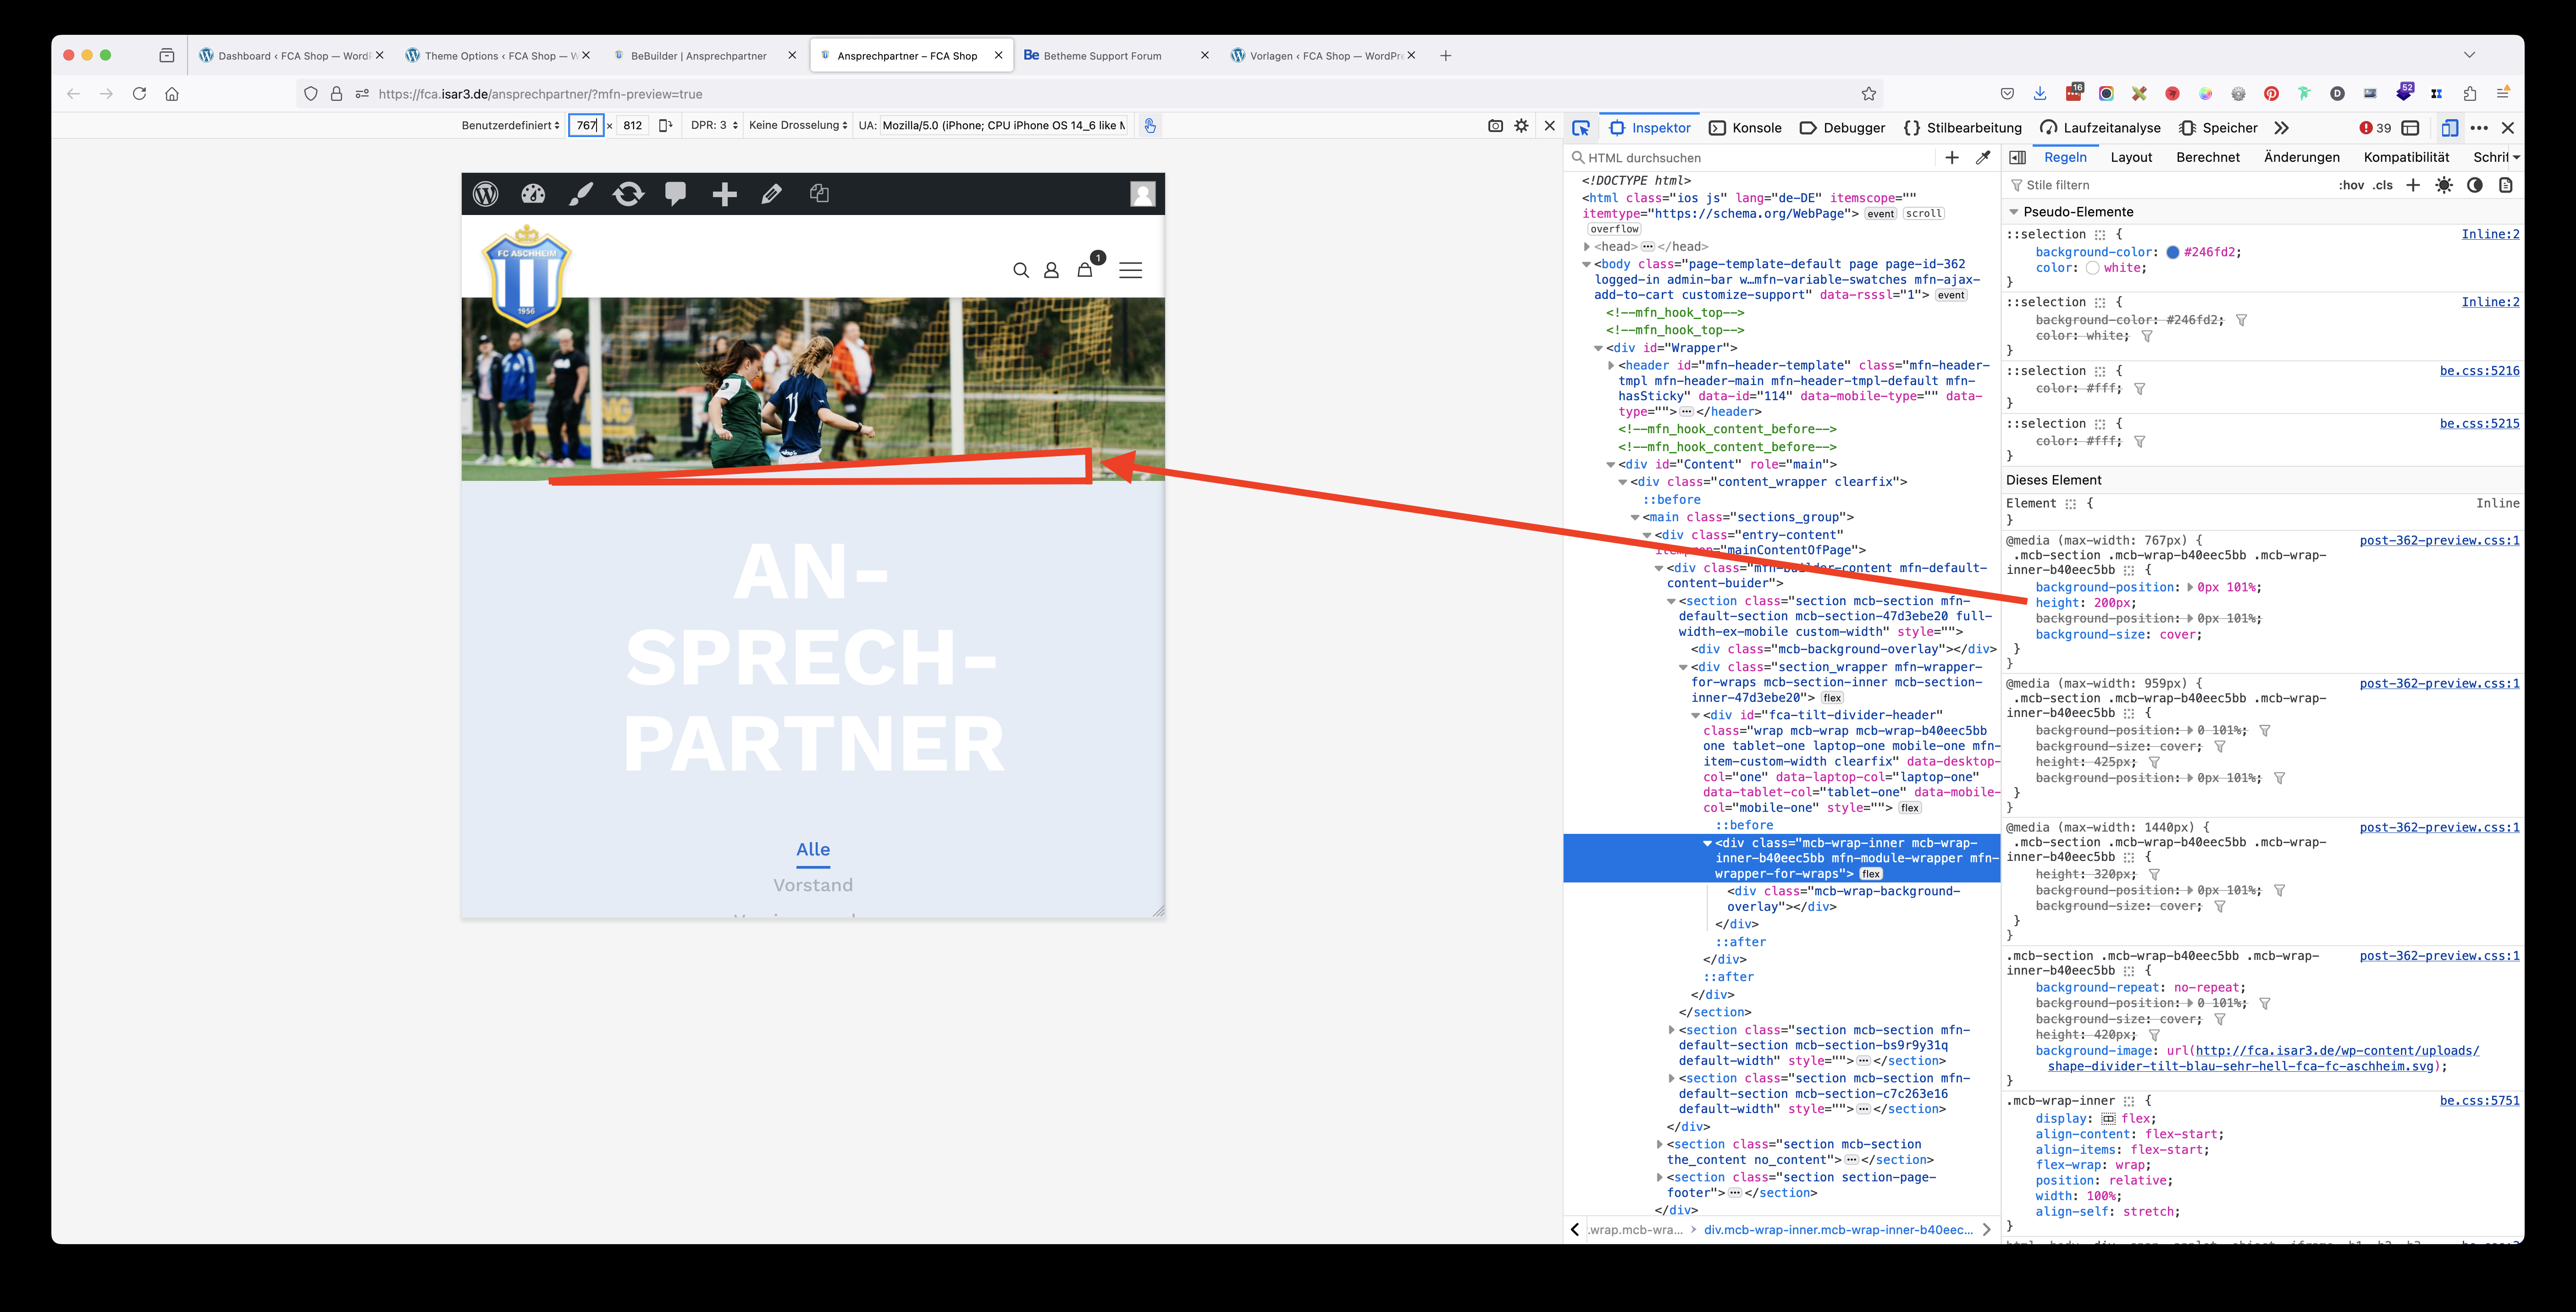Open responsive design mode settings gear
The width and height of the screenshot is (2576, 1312).
click(x=1522, y=126)
